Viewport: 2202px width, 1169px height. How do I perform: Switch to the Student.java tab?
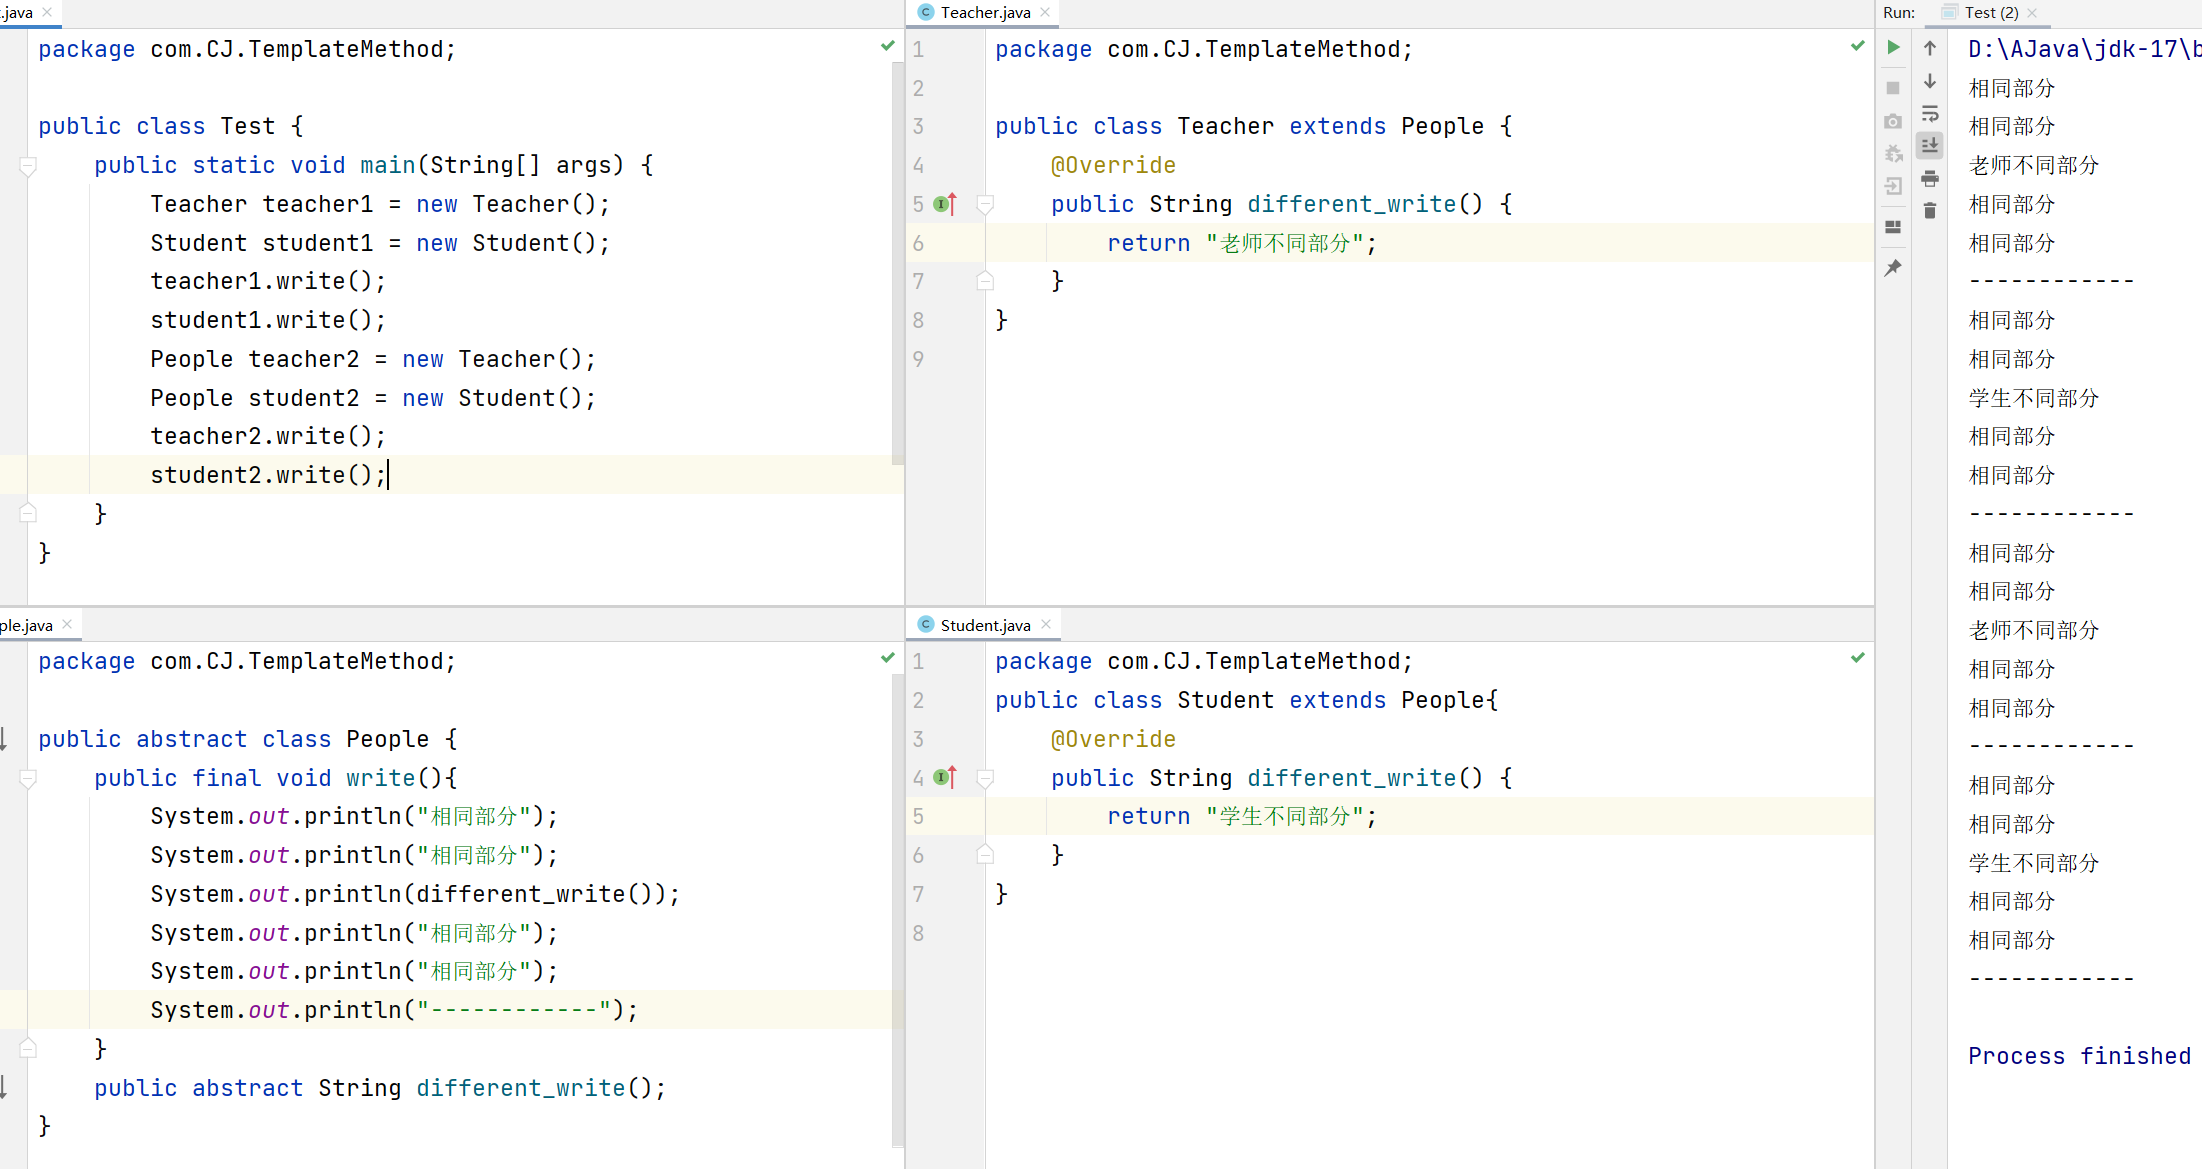click(984, 625)
